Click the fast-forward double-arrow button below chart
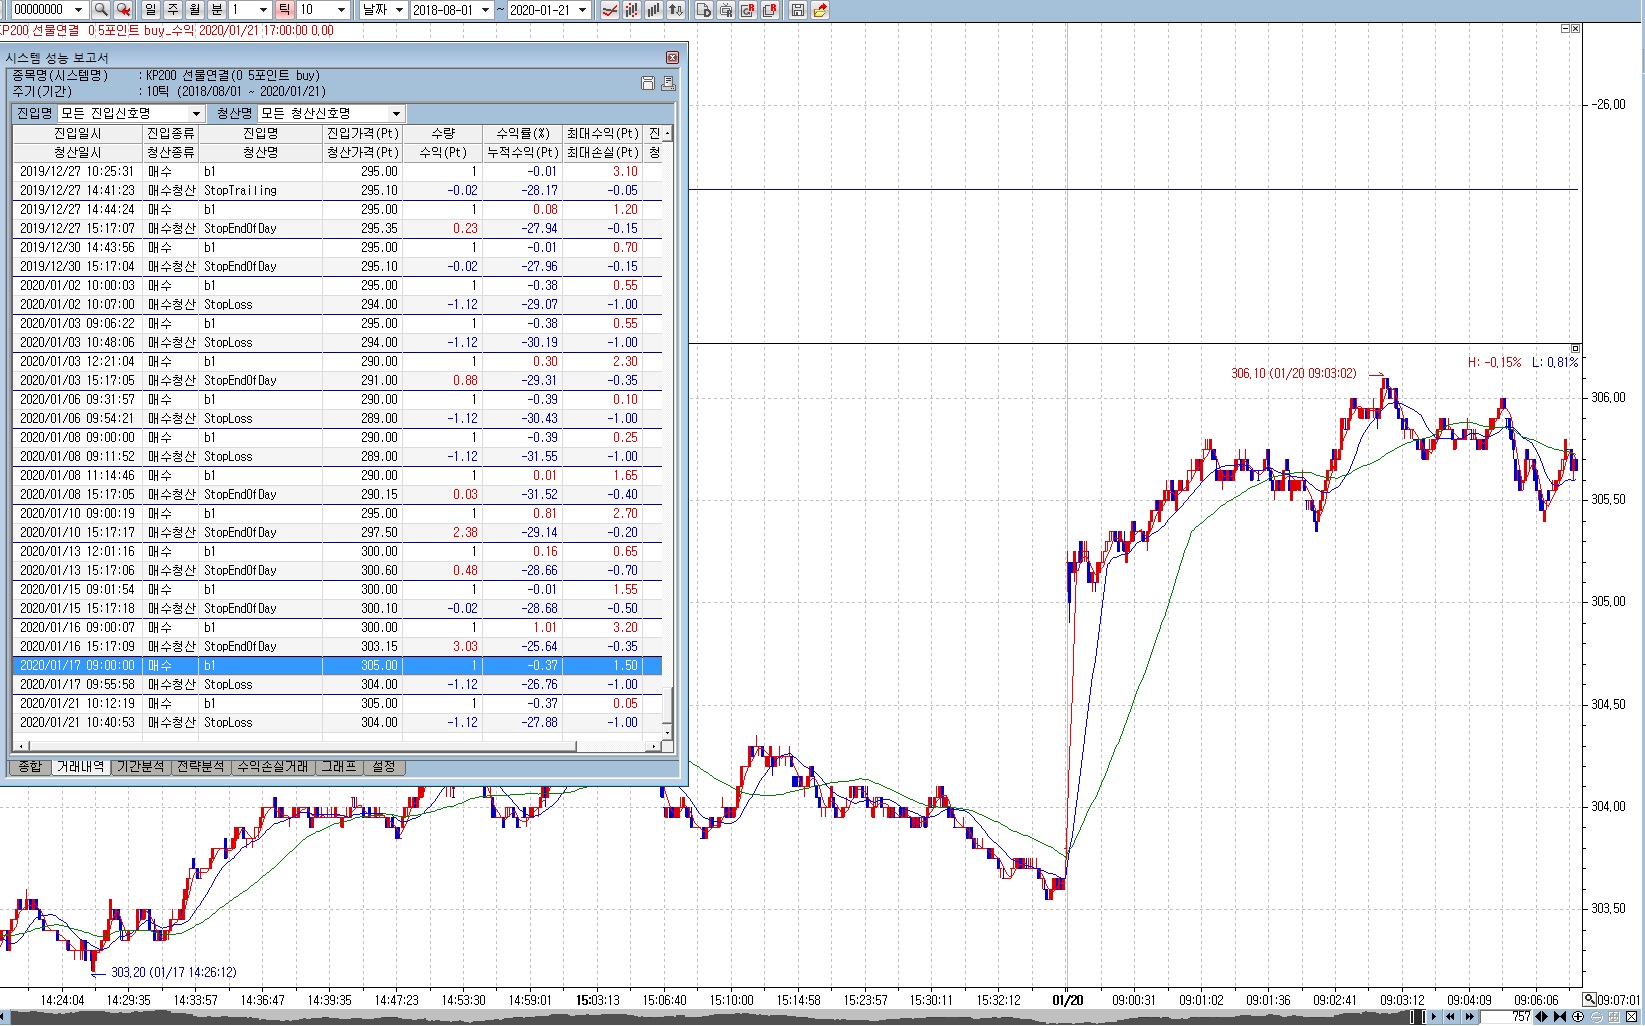Screen dimensions: 1645x1026 coord(1469,1017)
